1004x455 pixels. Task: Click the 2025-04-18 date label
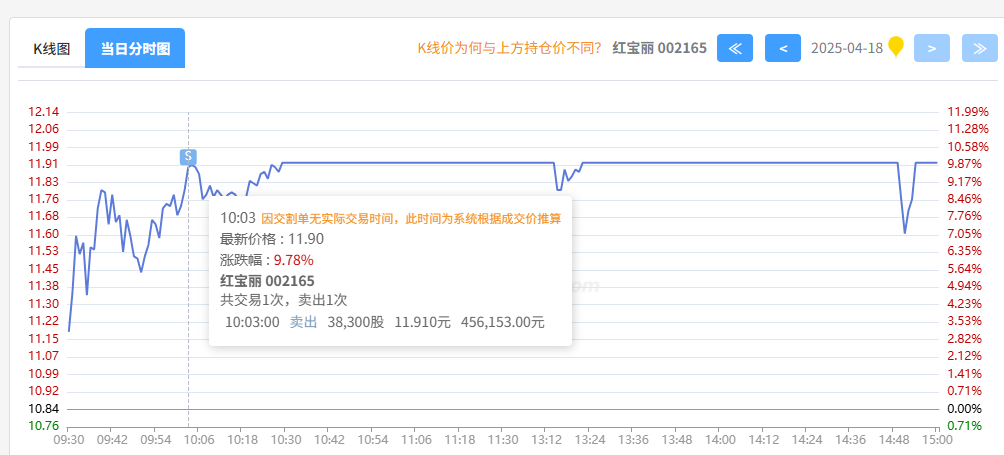[846, 48]
